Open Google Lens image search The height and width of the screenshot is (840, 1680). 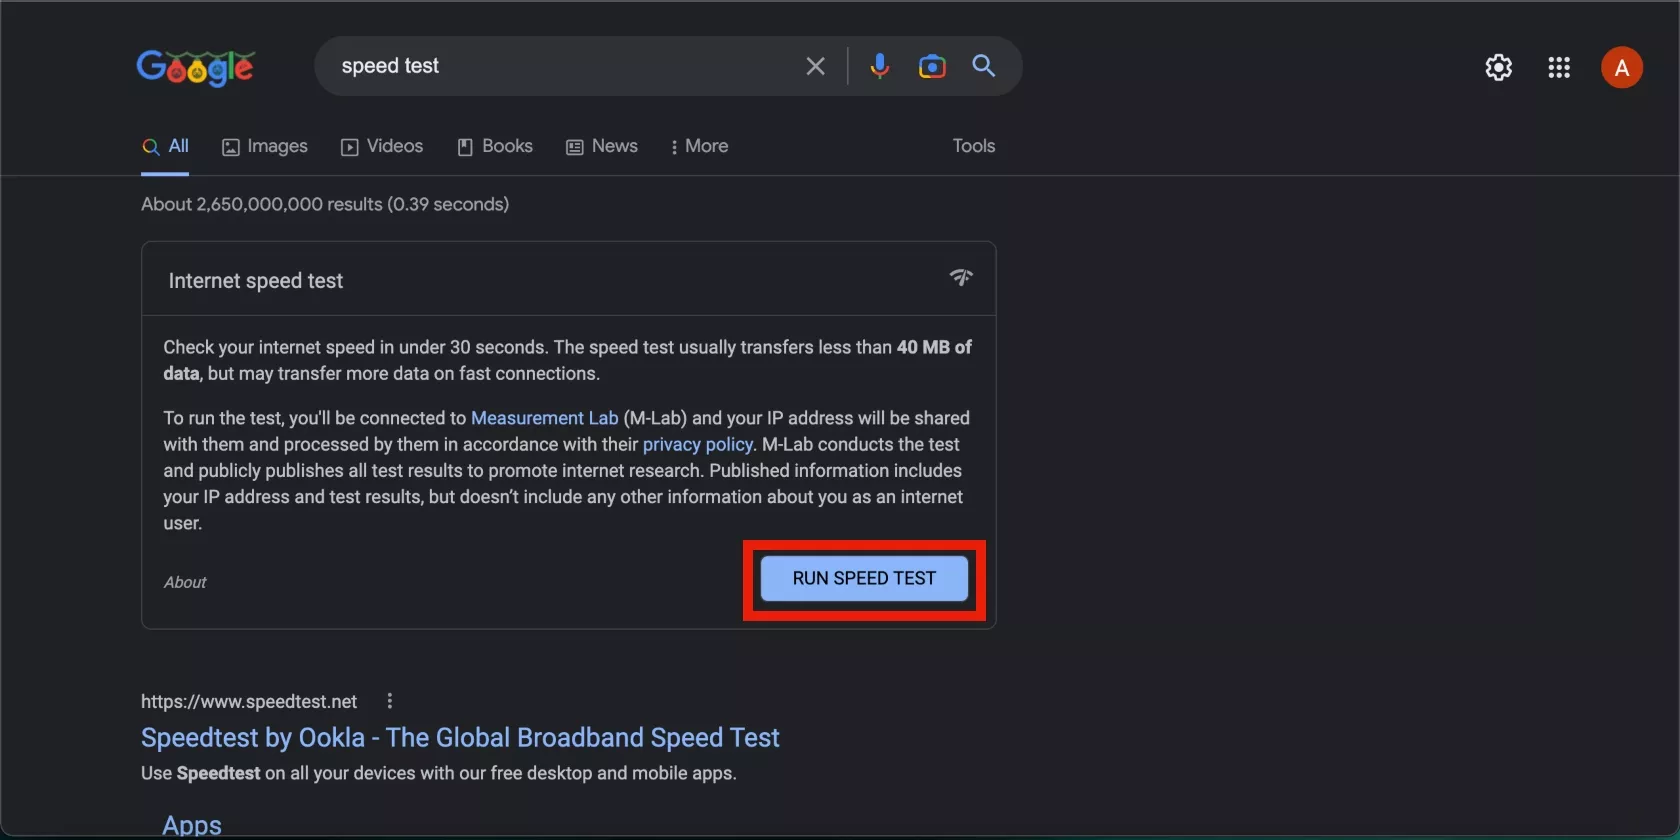931,66
